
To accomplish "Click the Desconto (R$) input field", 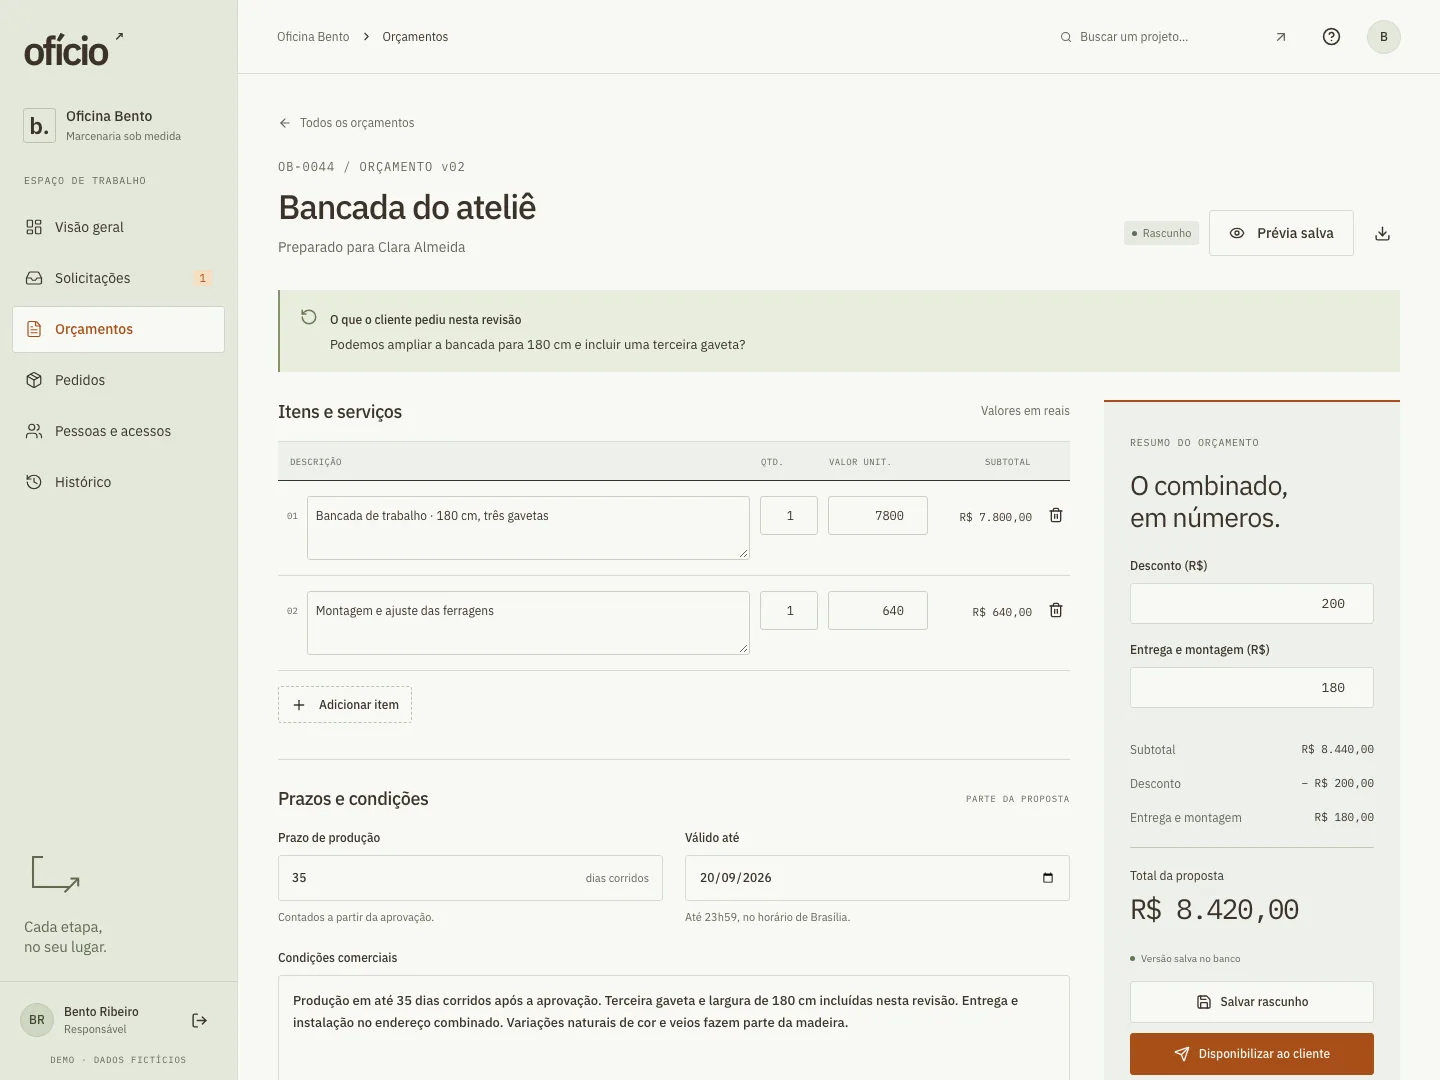I will point(1252,604).
